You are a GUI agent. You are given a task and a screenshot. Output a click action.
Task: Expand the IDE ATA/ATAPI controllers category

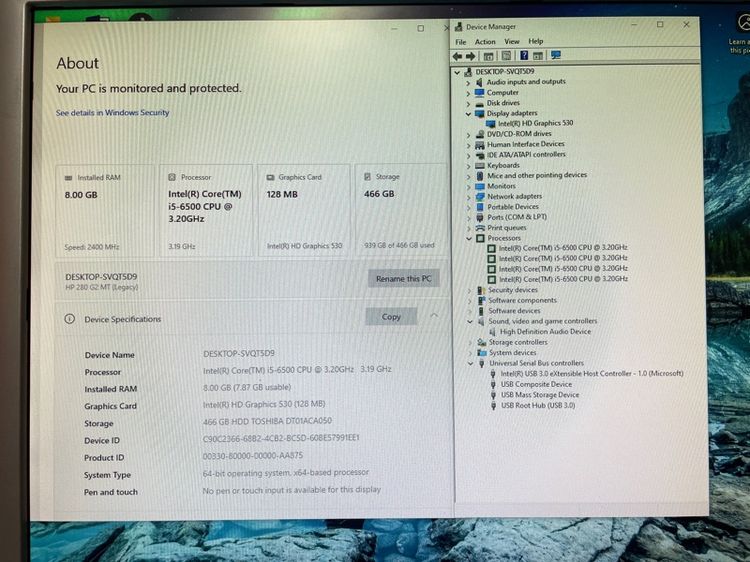469,155
